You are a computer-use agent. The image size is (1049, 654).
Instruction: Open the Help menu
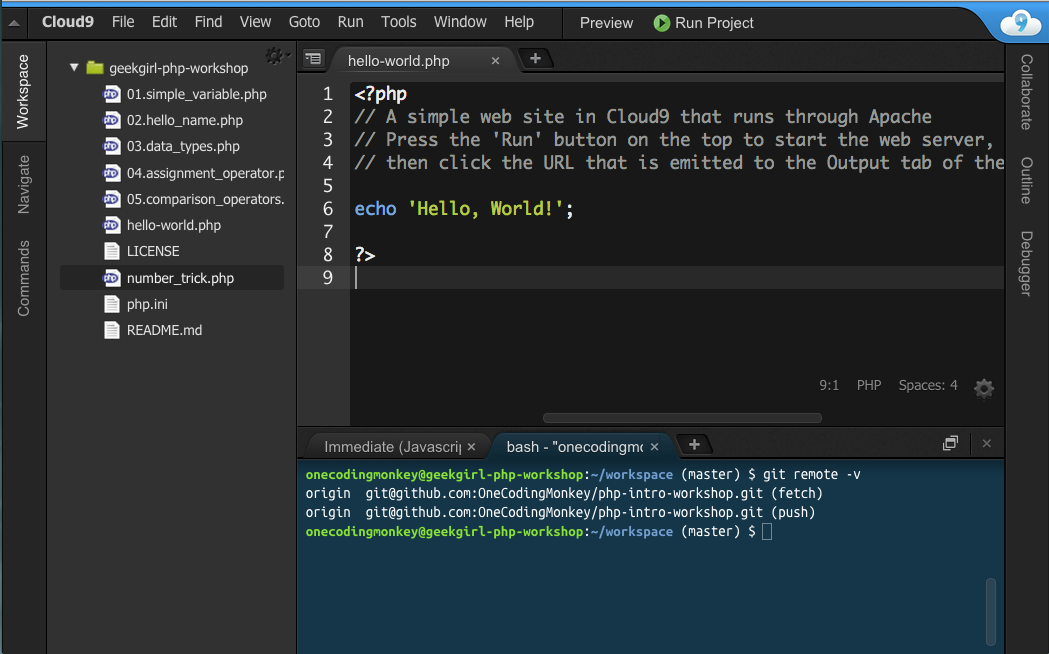[x=519, y=22]
